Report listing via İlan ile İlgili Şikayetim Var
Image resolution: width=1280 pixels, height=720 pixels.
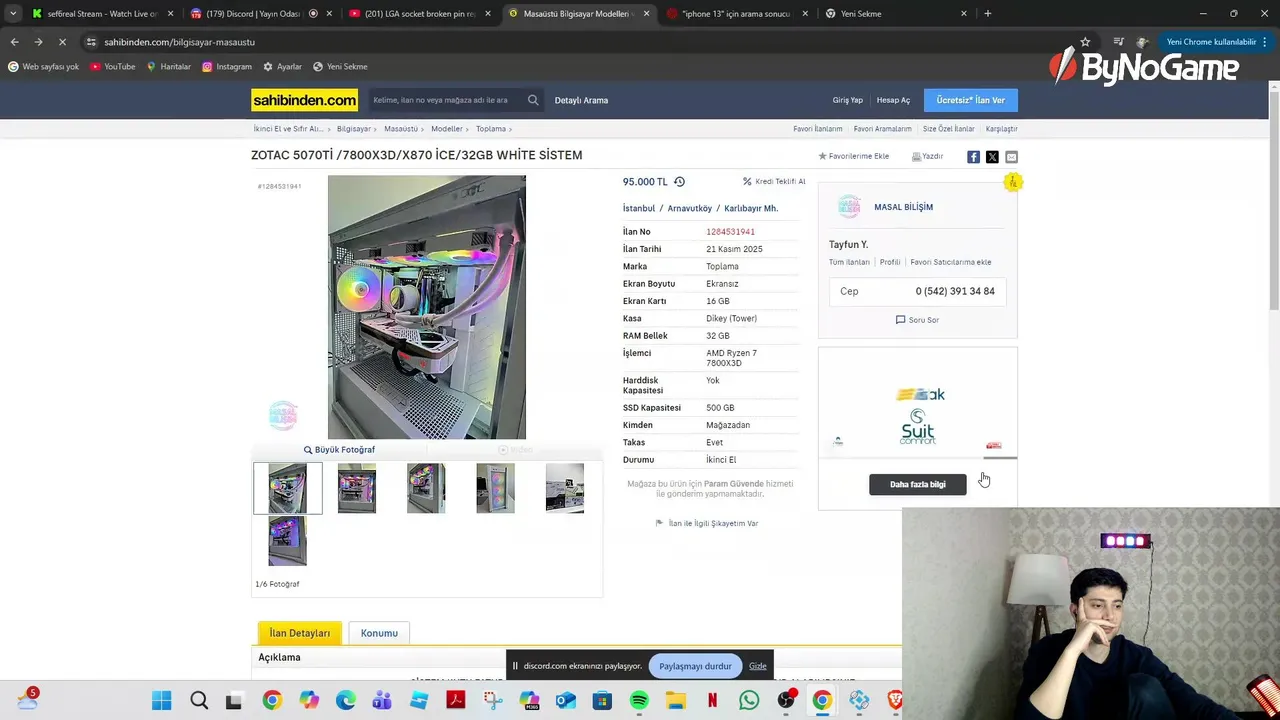tap(707, 523)
